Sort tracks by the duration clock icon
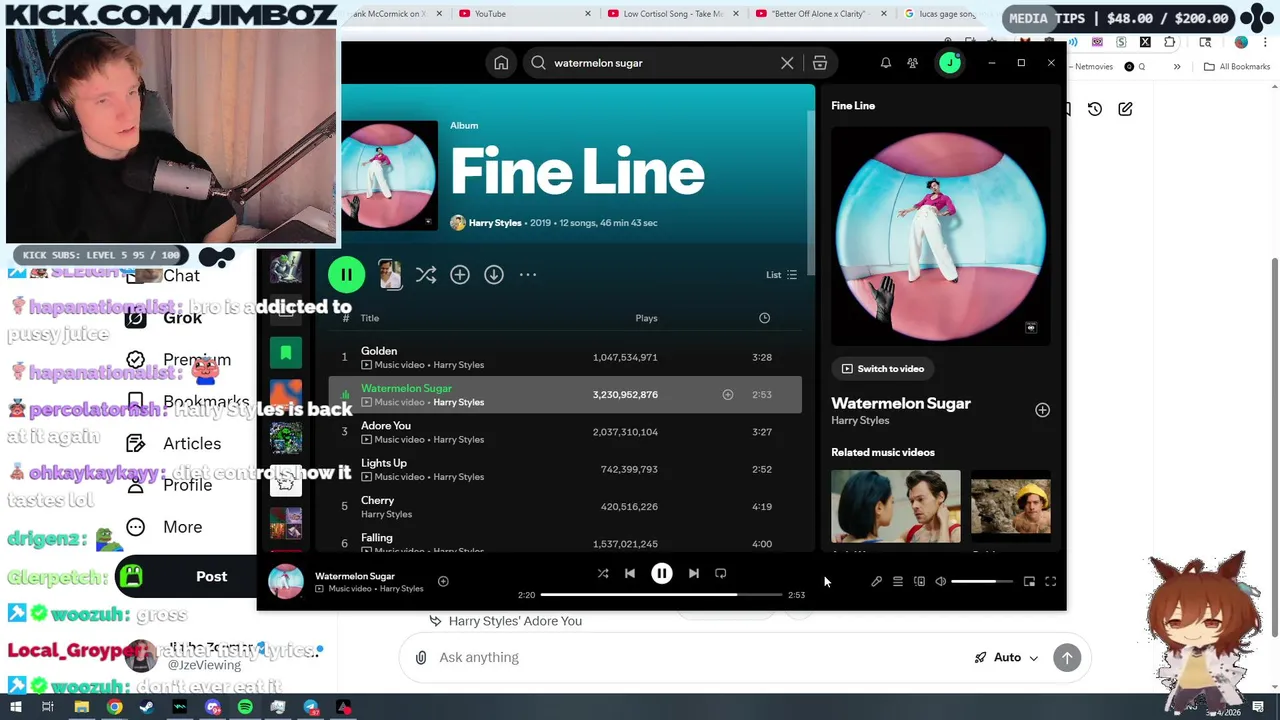This screenshot has height=720, width=1280. click(x=764, y=318)
